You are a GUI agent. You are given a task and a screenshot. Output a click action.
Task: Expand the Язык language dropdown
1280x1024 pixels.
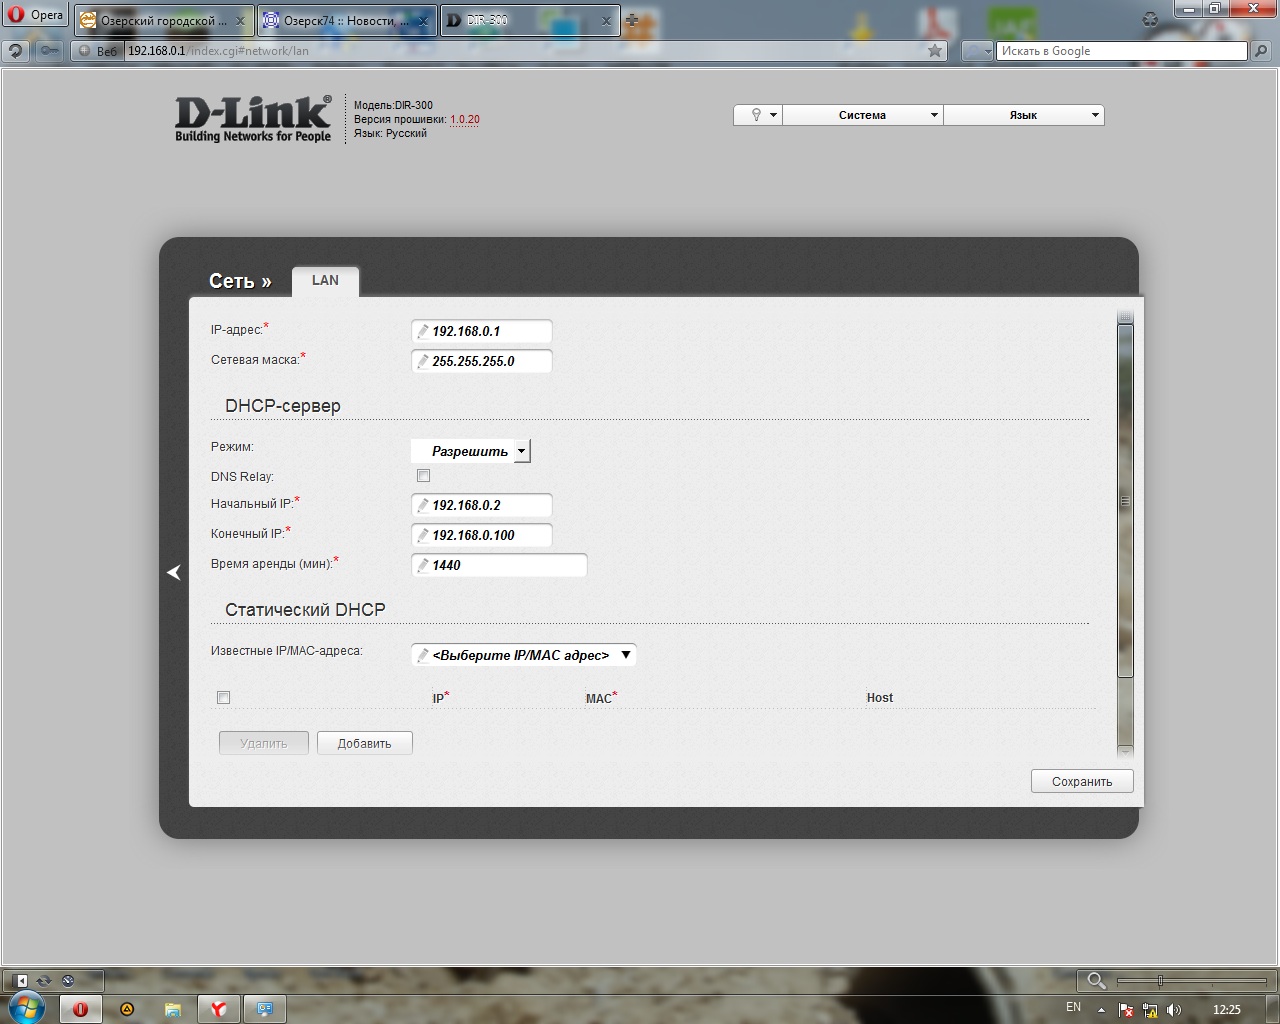[x=1024, y=115]
